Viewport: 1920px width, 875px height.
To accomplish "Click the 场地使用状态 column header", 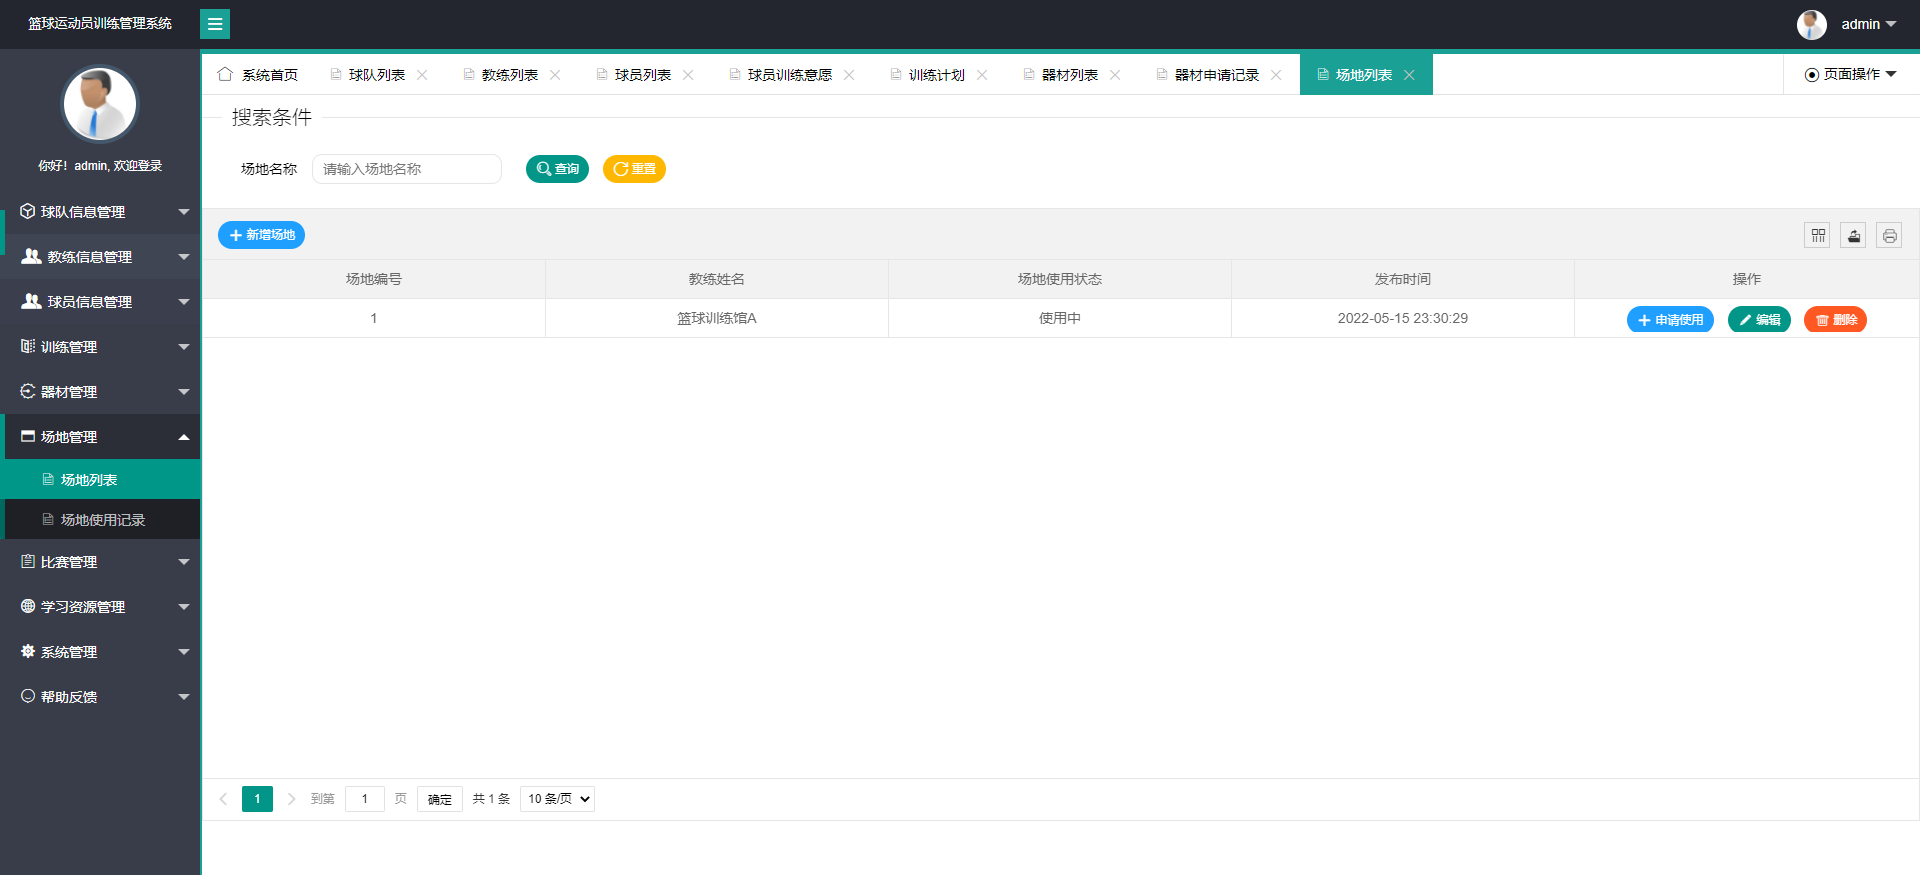I will [x=1060, y=279].
